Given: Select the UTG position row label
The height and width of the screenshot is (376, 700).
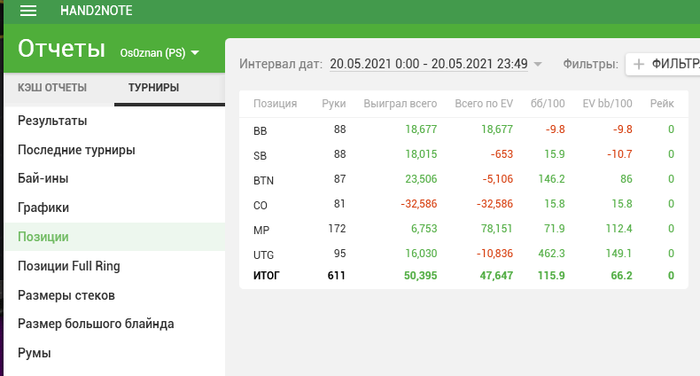Looking at the screenshot, I should [x=263, y=255].
